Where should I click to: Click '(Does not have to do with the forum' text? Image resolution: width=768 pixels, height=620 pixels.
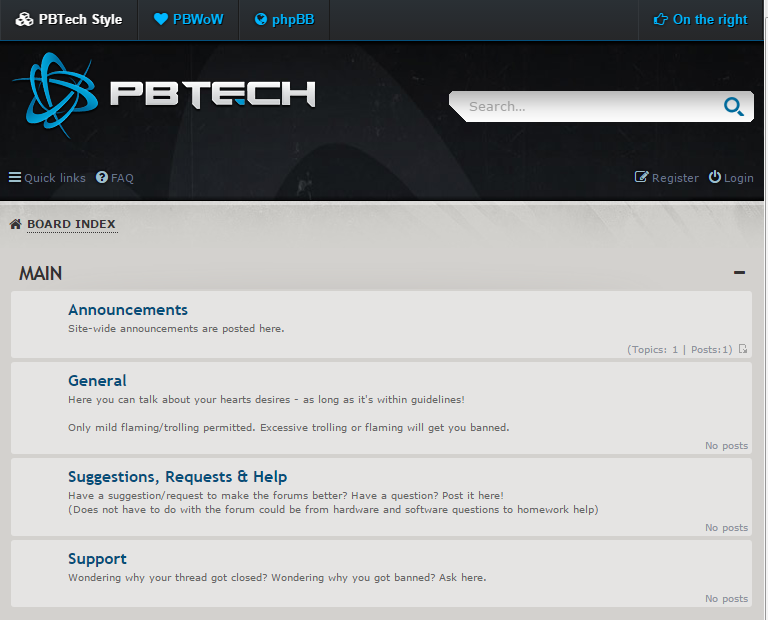(x=333, y=510)
